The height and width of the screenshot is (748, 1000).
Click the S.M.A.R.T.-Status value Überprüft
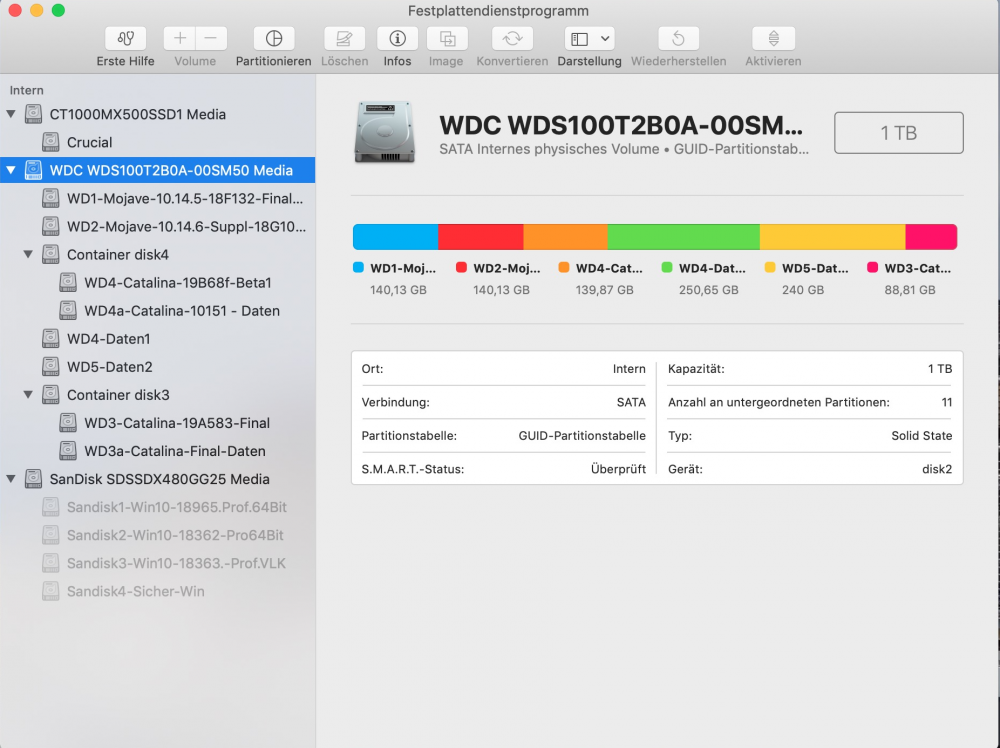click(x=618, y=469)
